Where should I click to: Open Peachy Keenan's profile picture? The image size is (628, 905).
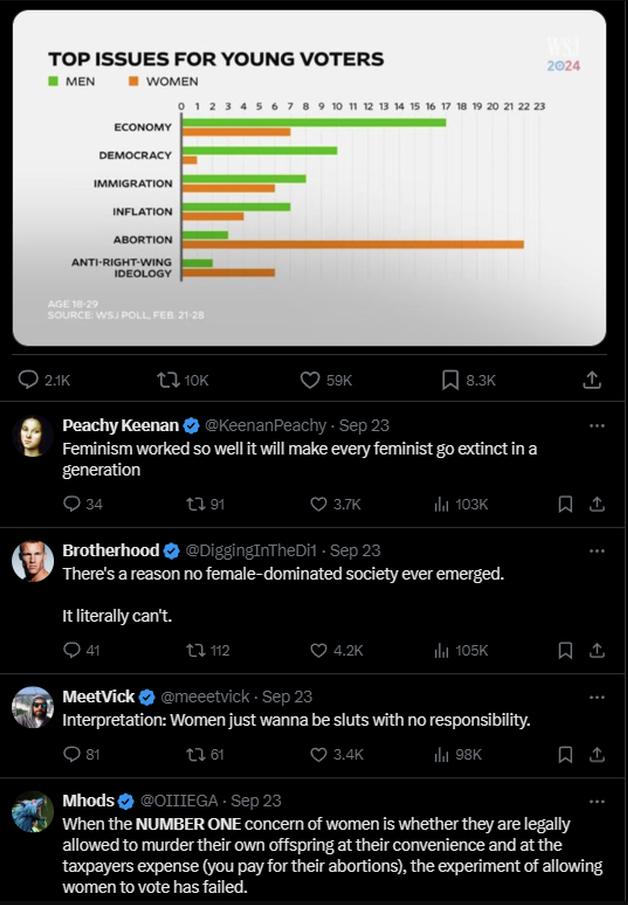coord(33,437)
